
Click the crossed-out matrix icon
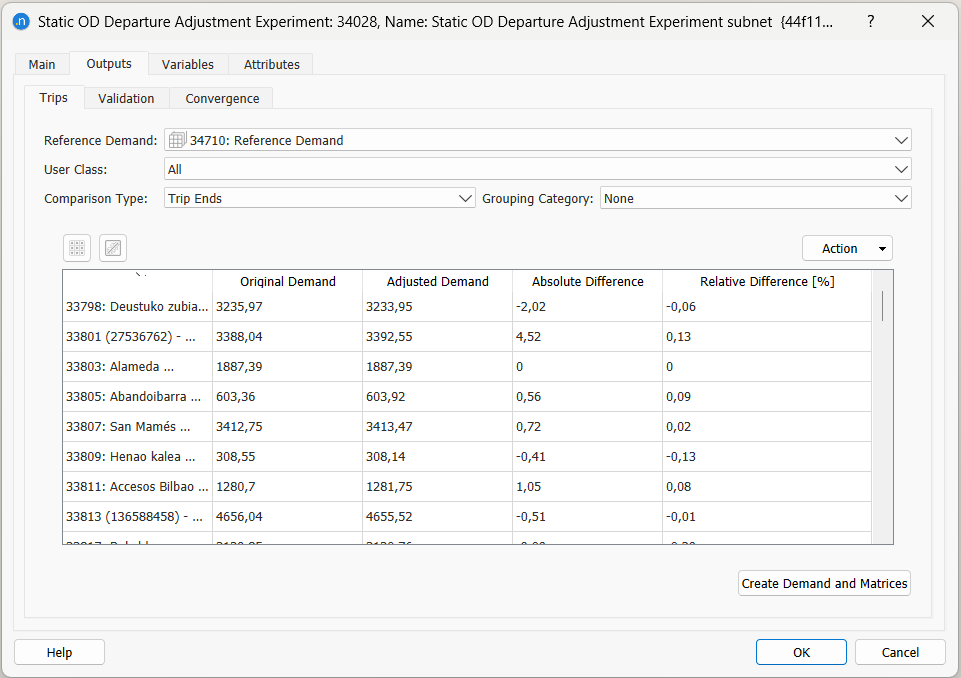click(113, 248)
